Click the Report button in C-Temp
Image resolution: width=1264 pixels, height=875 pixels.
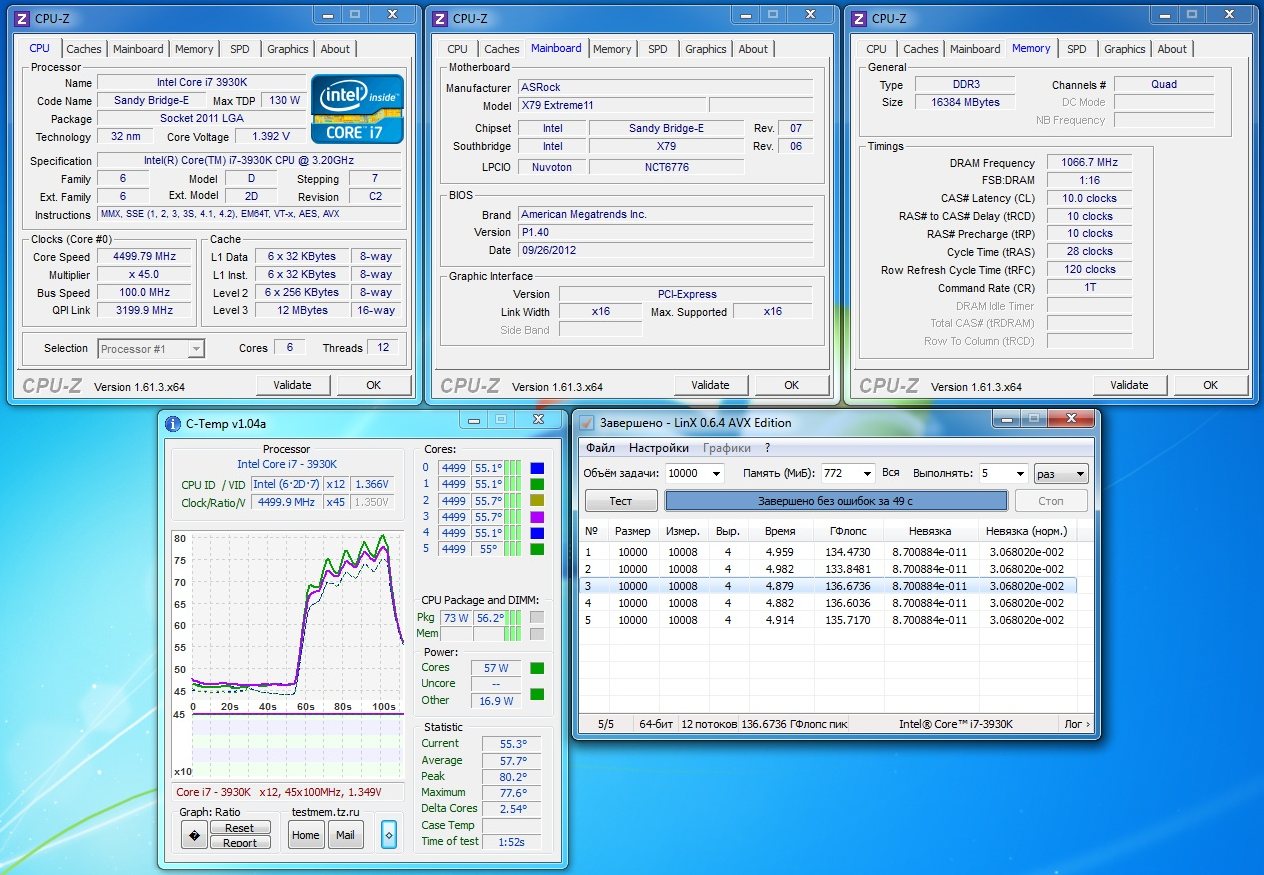[x=239, y=843]
